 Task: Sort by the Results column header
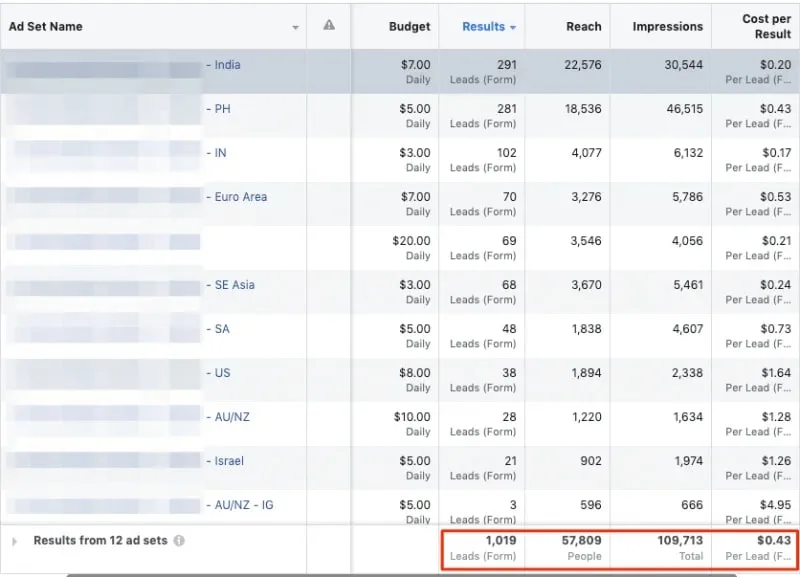(x=489, y=27)
